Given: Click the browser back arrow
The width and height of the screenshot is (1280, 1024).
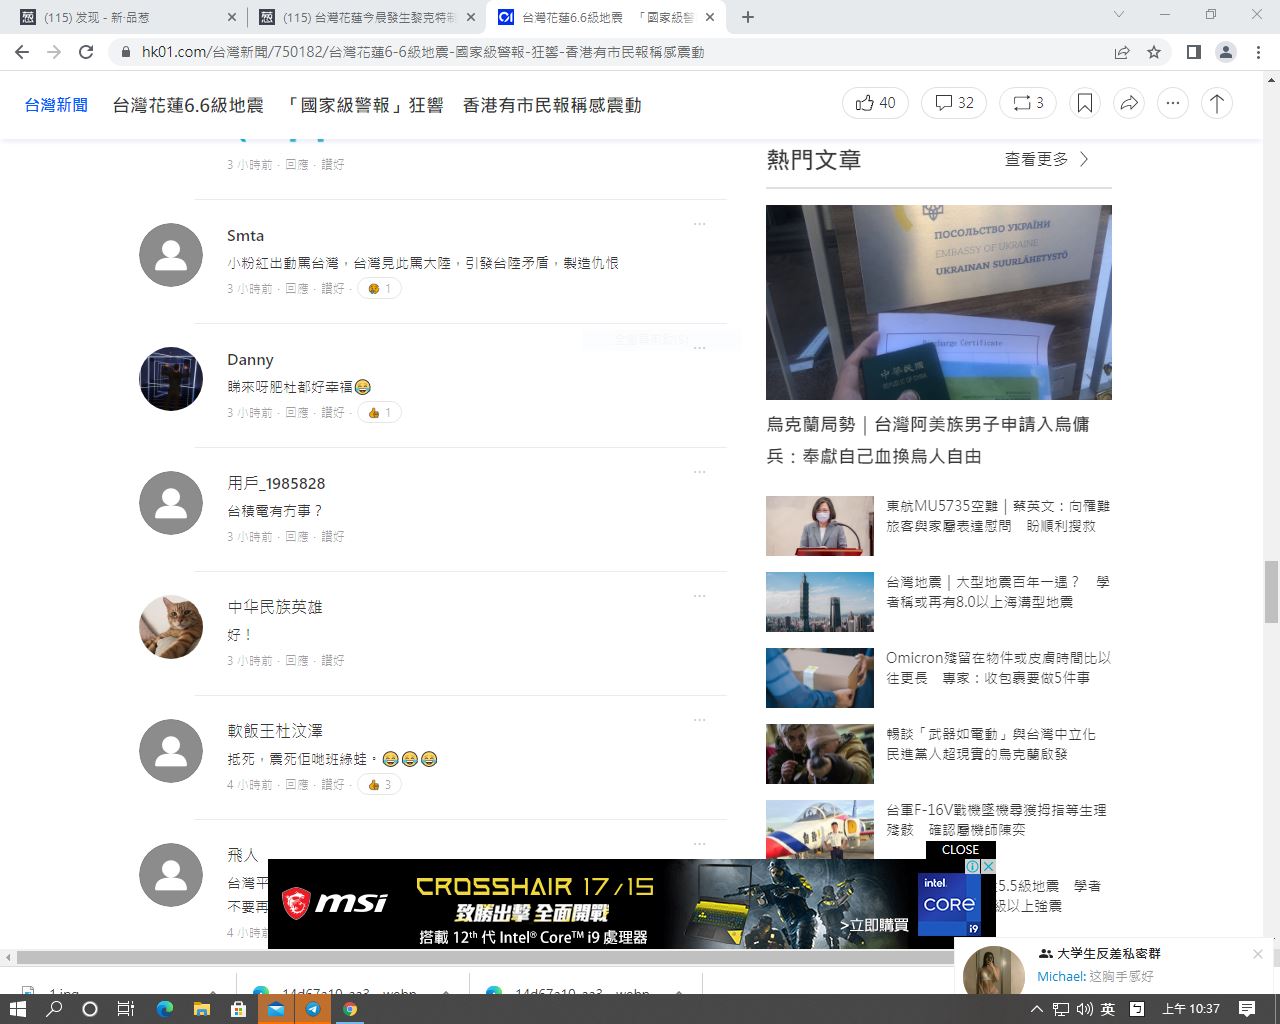Looking at the screenshot, I should coord(22,52).
